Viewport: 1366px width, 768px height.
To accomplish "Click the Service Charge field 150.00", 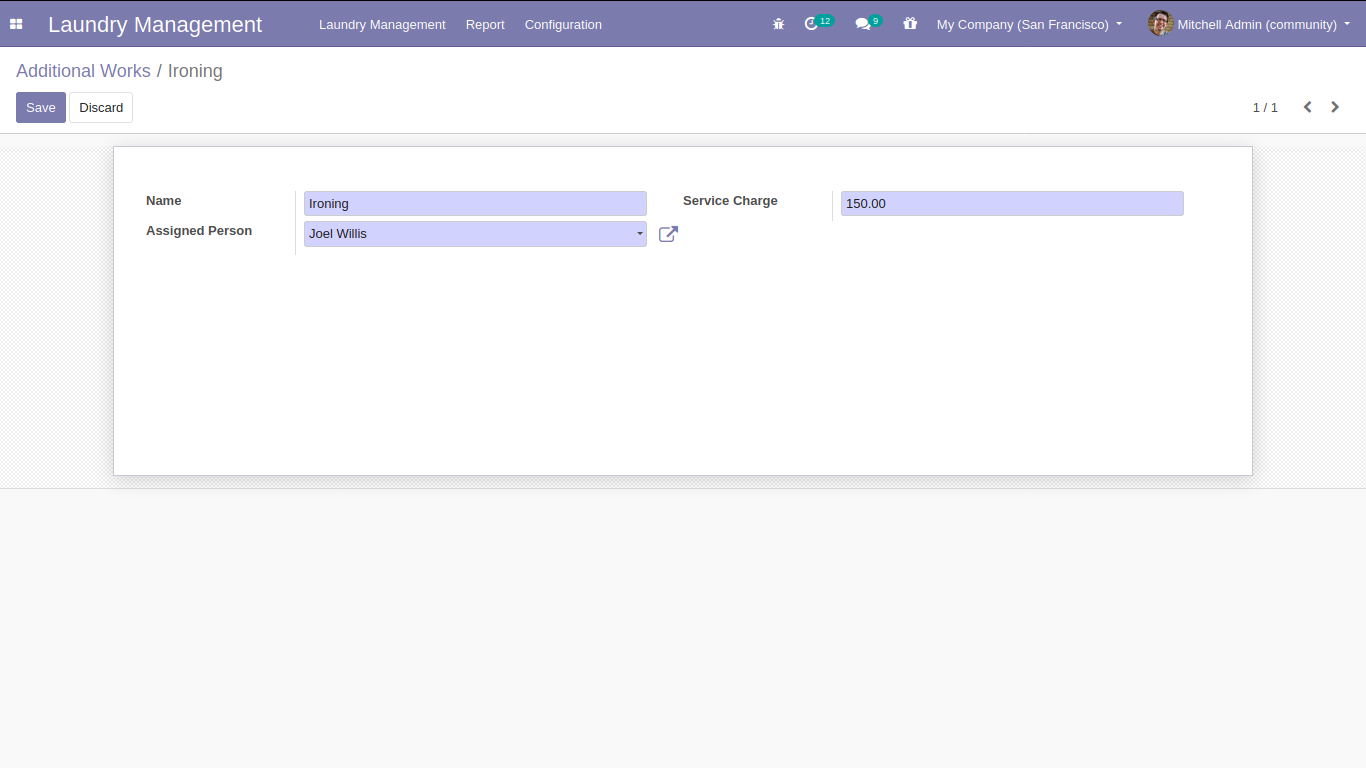I will [1012, 204].
